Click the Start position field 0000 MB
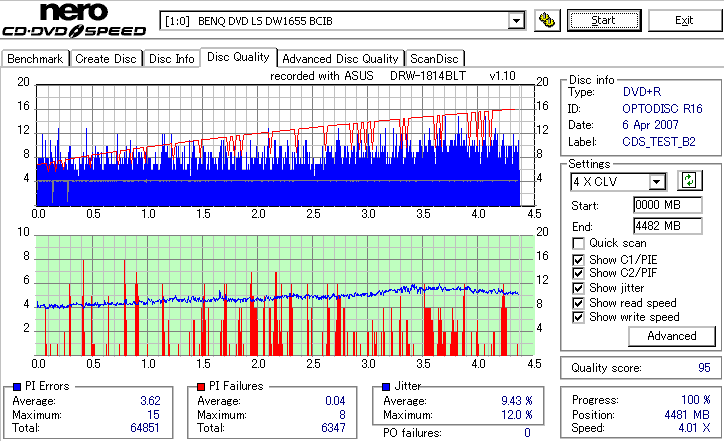The height and width of the screenshot is (441, 724). pyautogui.click(x=668, y=205)
